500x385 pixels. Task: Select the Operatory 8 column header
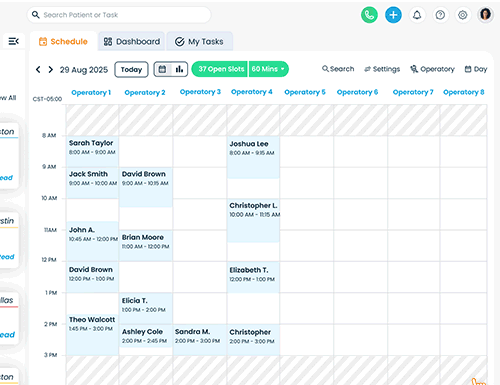point(464,92)
